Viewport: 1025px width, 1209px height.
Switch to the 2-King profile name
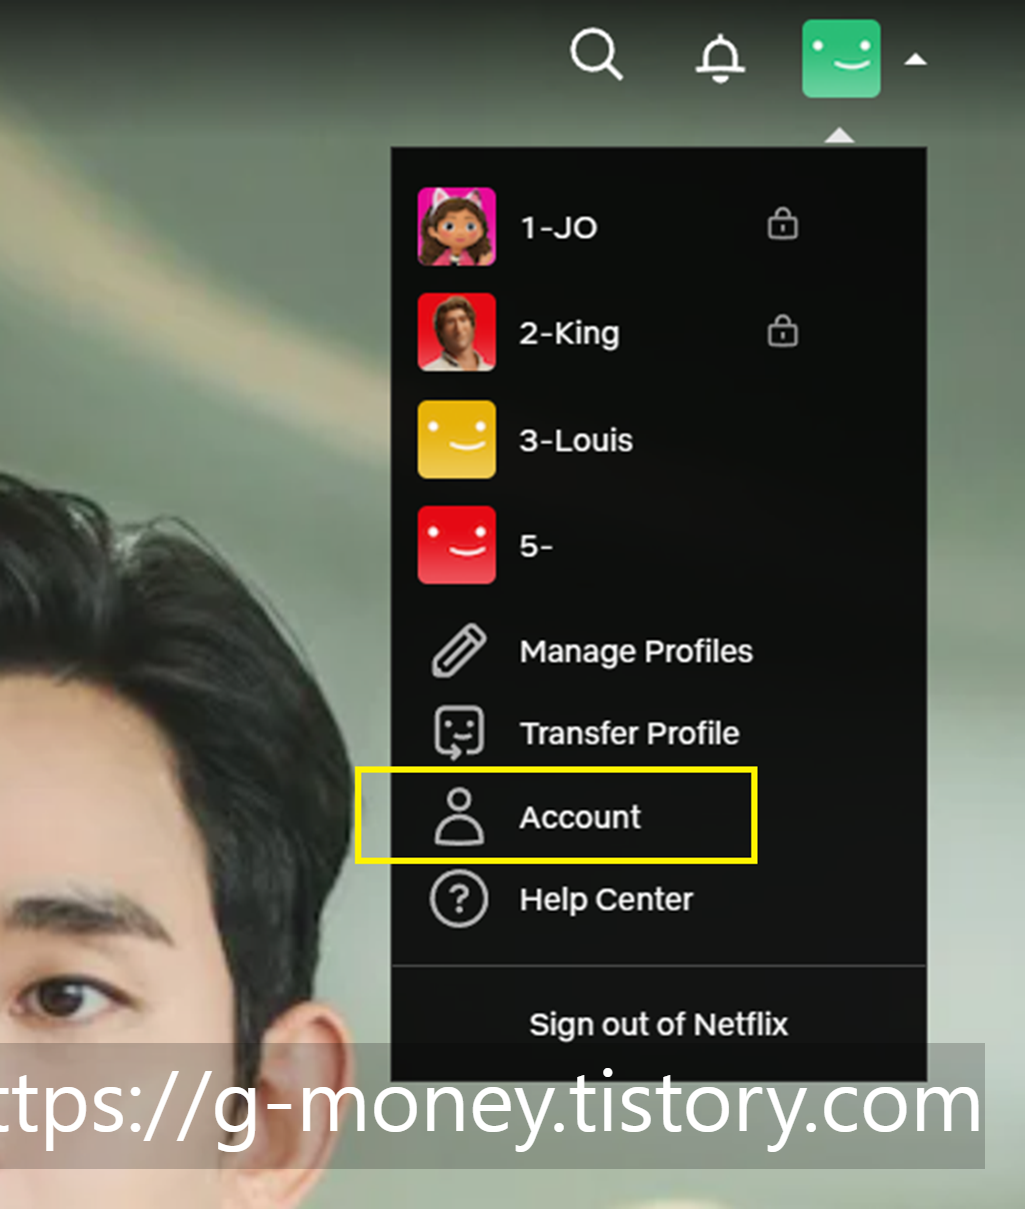click(570, 334)
